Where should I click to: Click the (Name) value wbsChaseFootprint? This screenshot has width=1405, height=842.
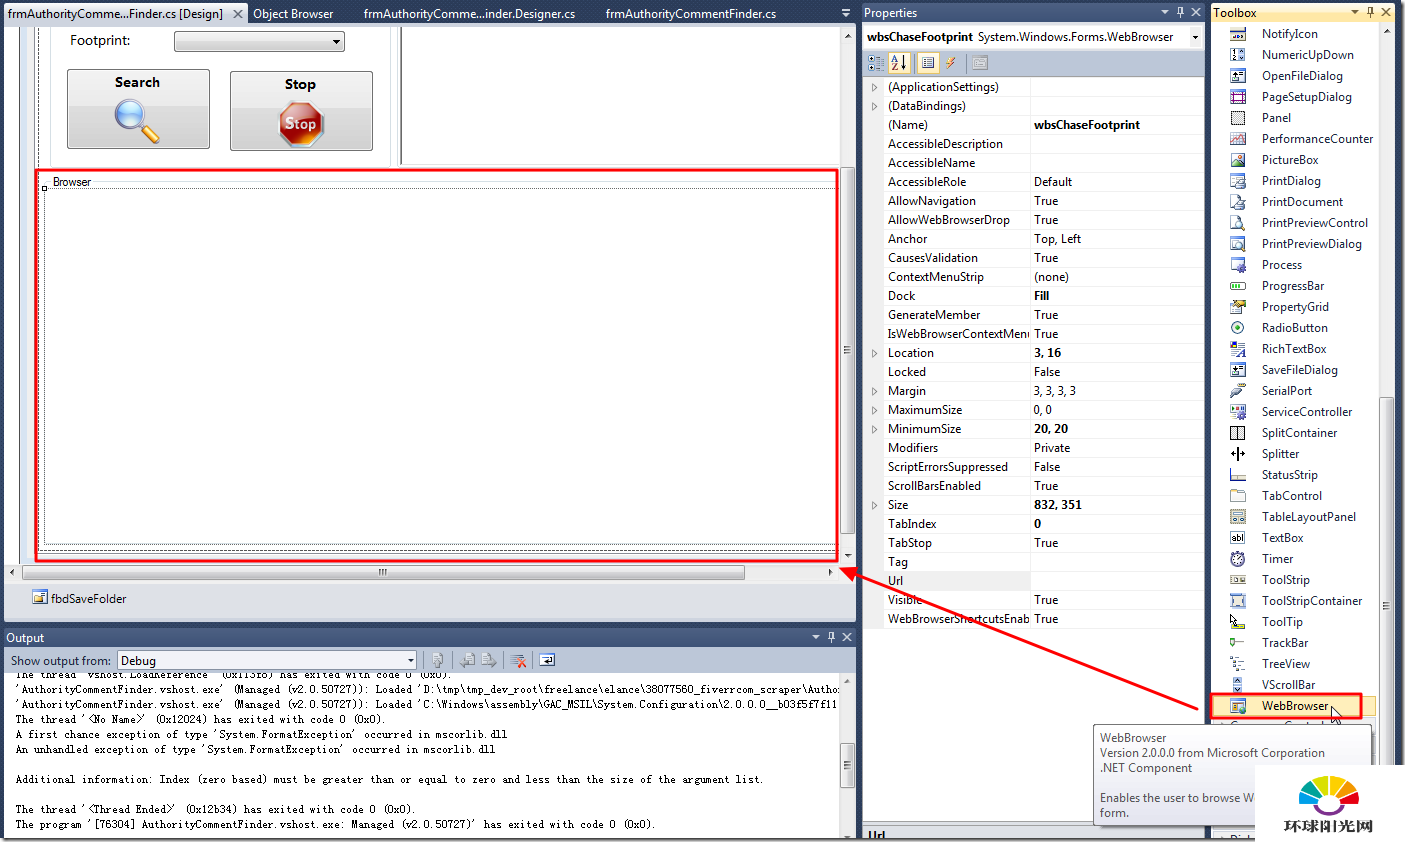pyautogui.click(x=1117, y=125)
